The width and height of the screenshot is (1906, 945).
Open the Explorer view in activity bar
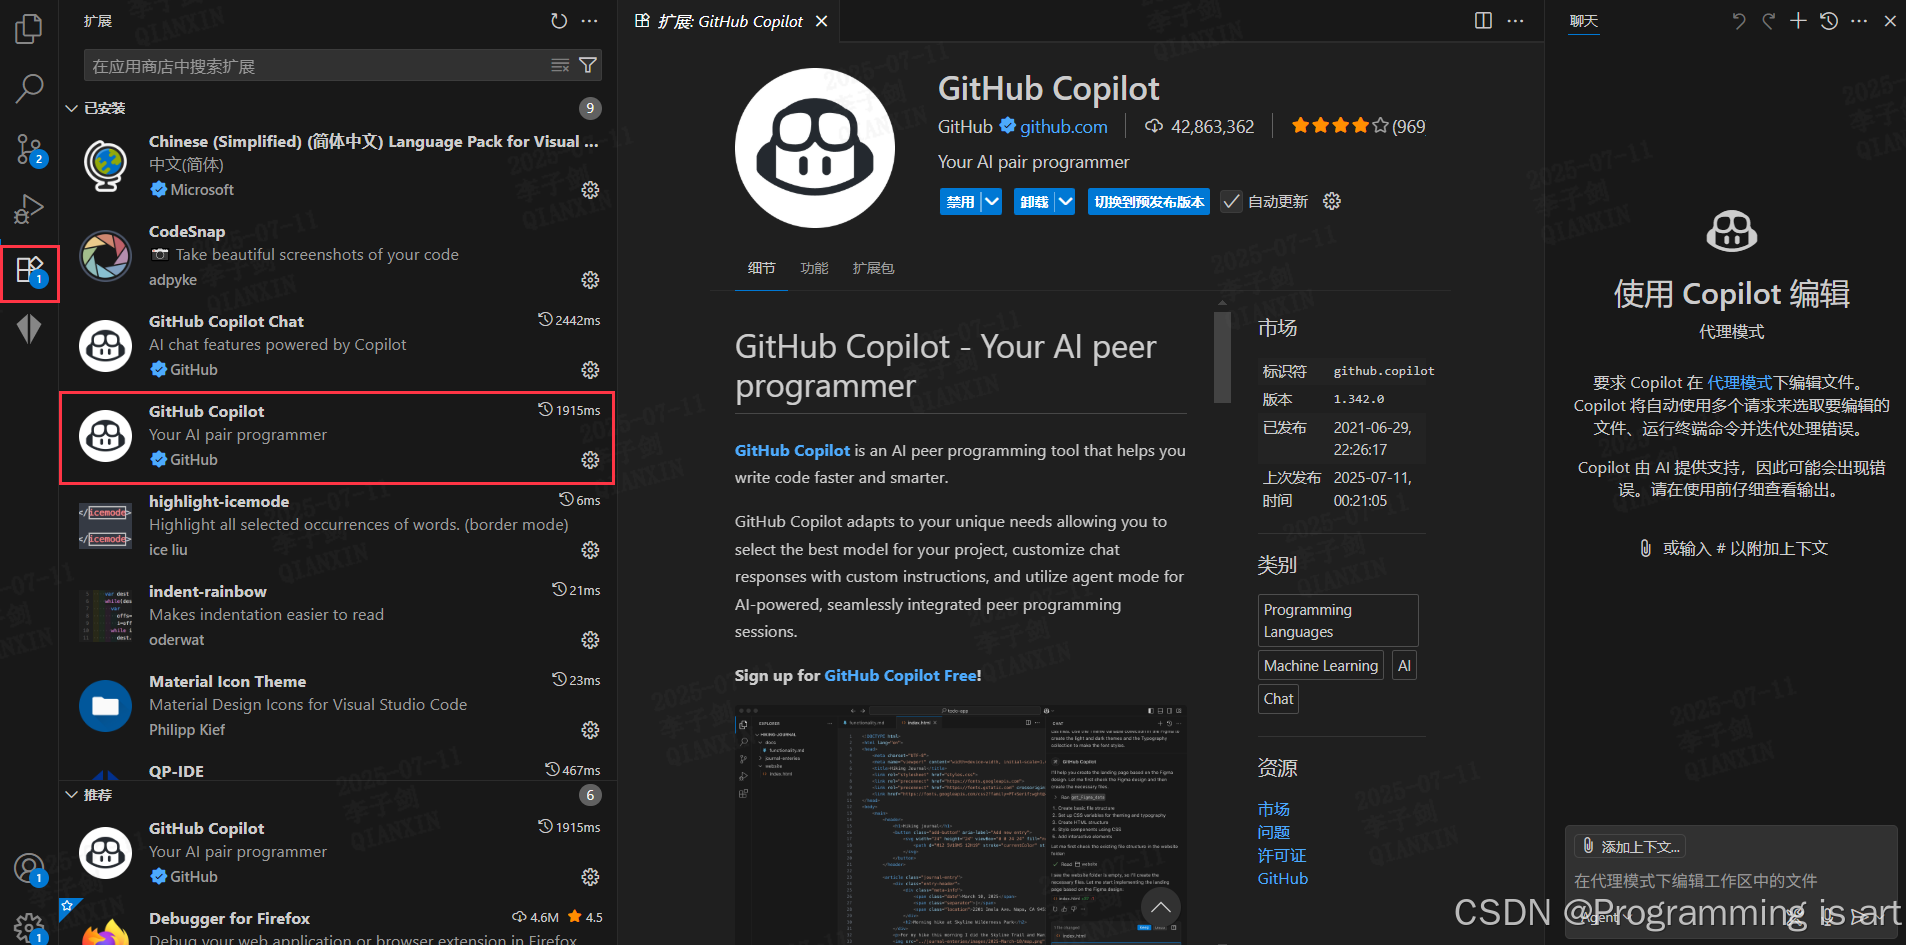point(29,29)
